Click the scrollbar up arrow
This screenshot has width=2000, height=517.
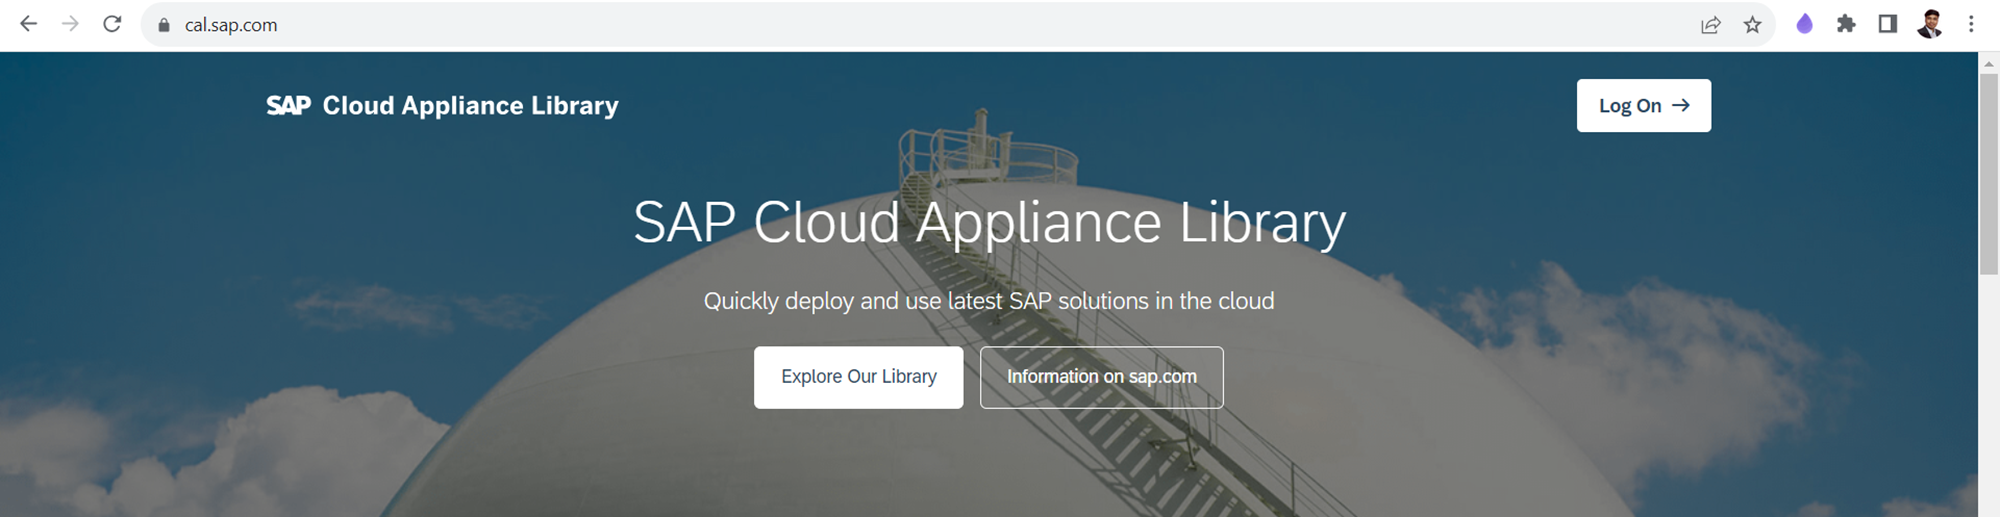[x=1988, y=63]
